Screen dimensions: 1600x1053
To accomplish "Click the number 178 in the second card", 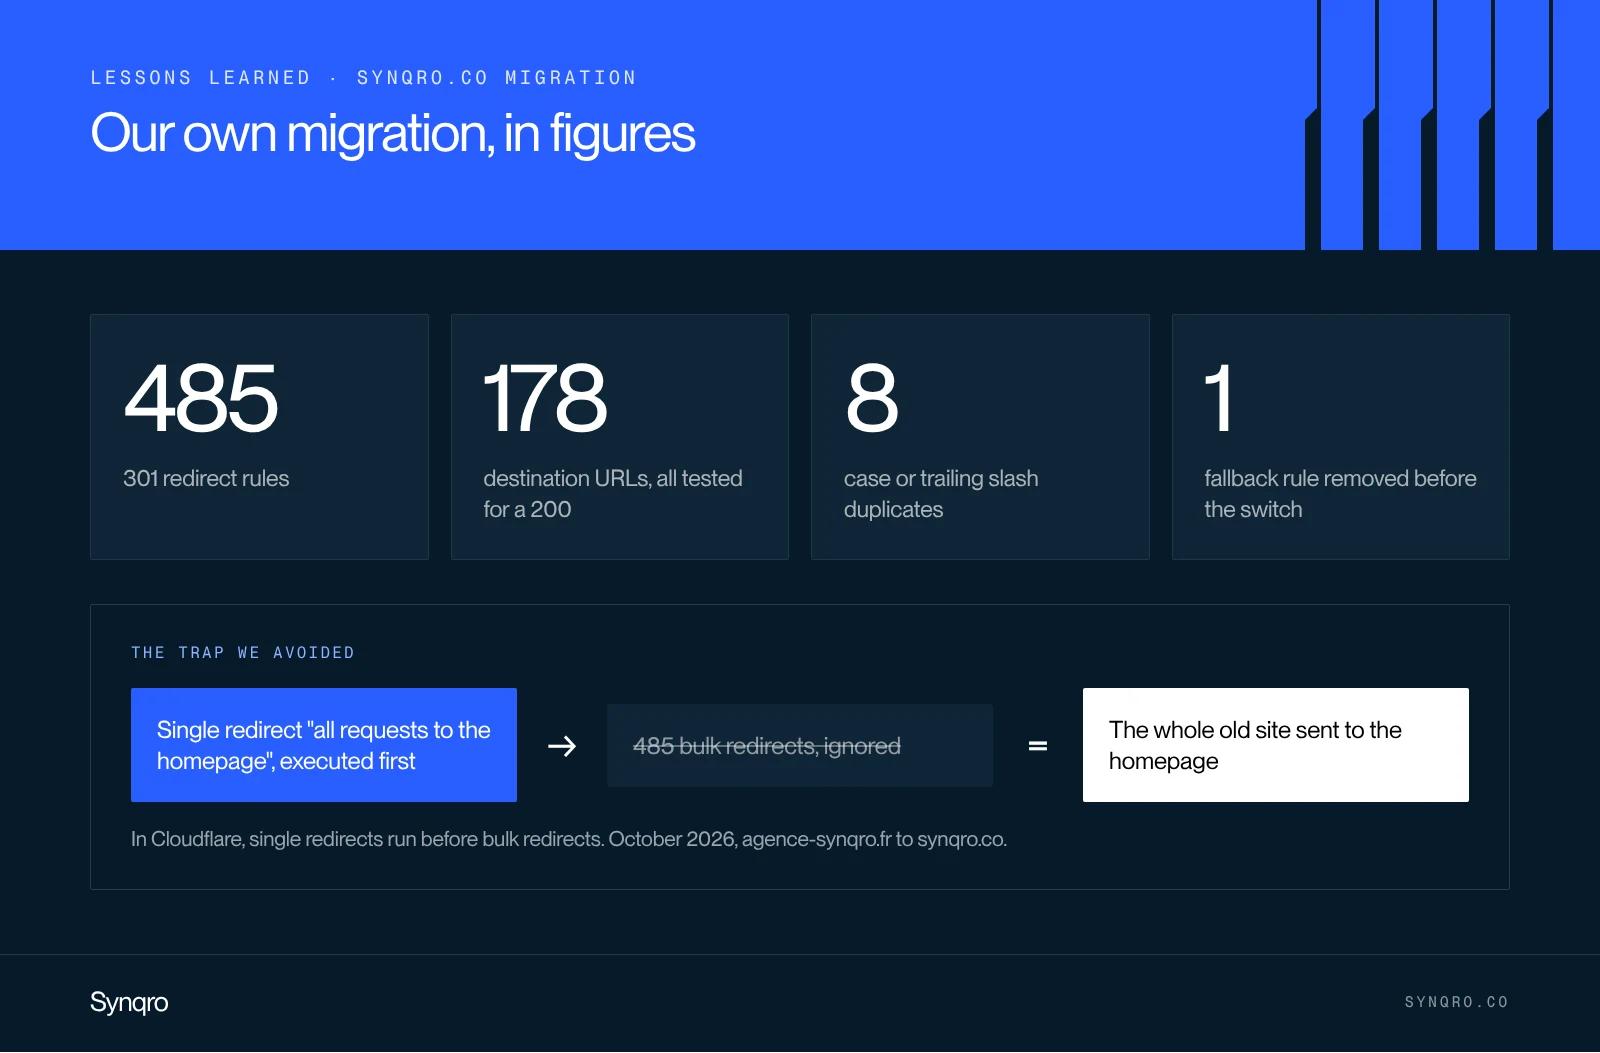I will (545, 398).
